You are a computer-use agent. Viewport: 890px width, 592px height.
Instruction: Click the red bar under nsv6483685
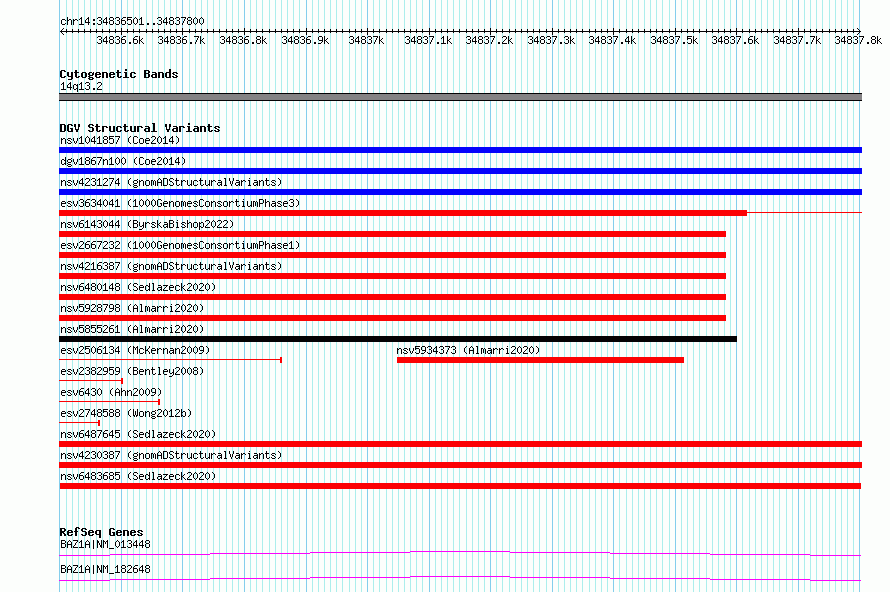(x=460, y=486)
